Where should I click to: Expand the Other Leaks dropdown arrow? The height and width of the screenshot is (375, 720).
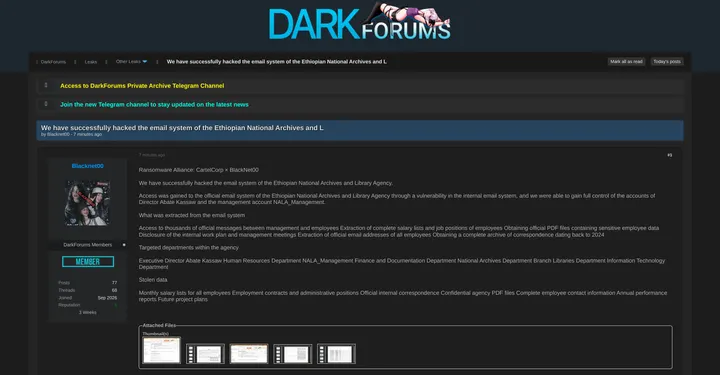(x=145, y=62)
